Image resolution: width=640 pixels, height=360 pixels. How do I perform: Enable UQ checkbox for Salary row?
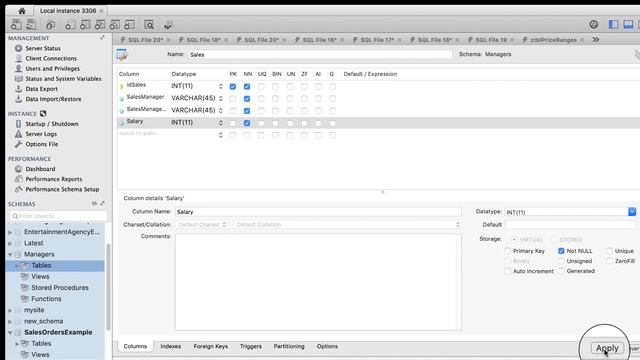[x=261, y=123]
